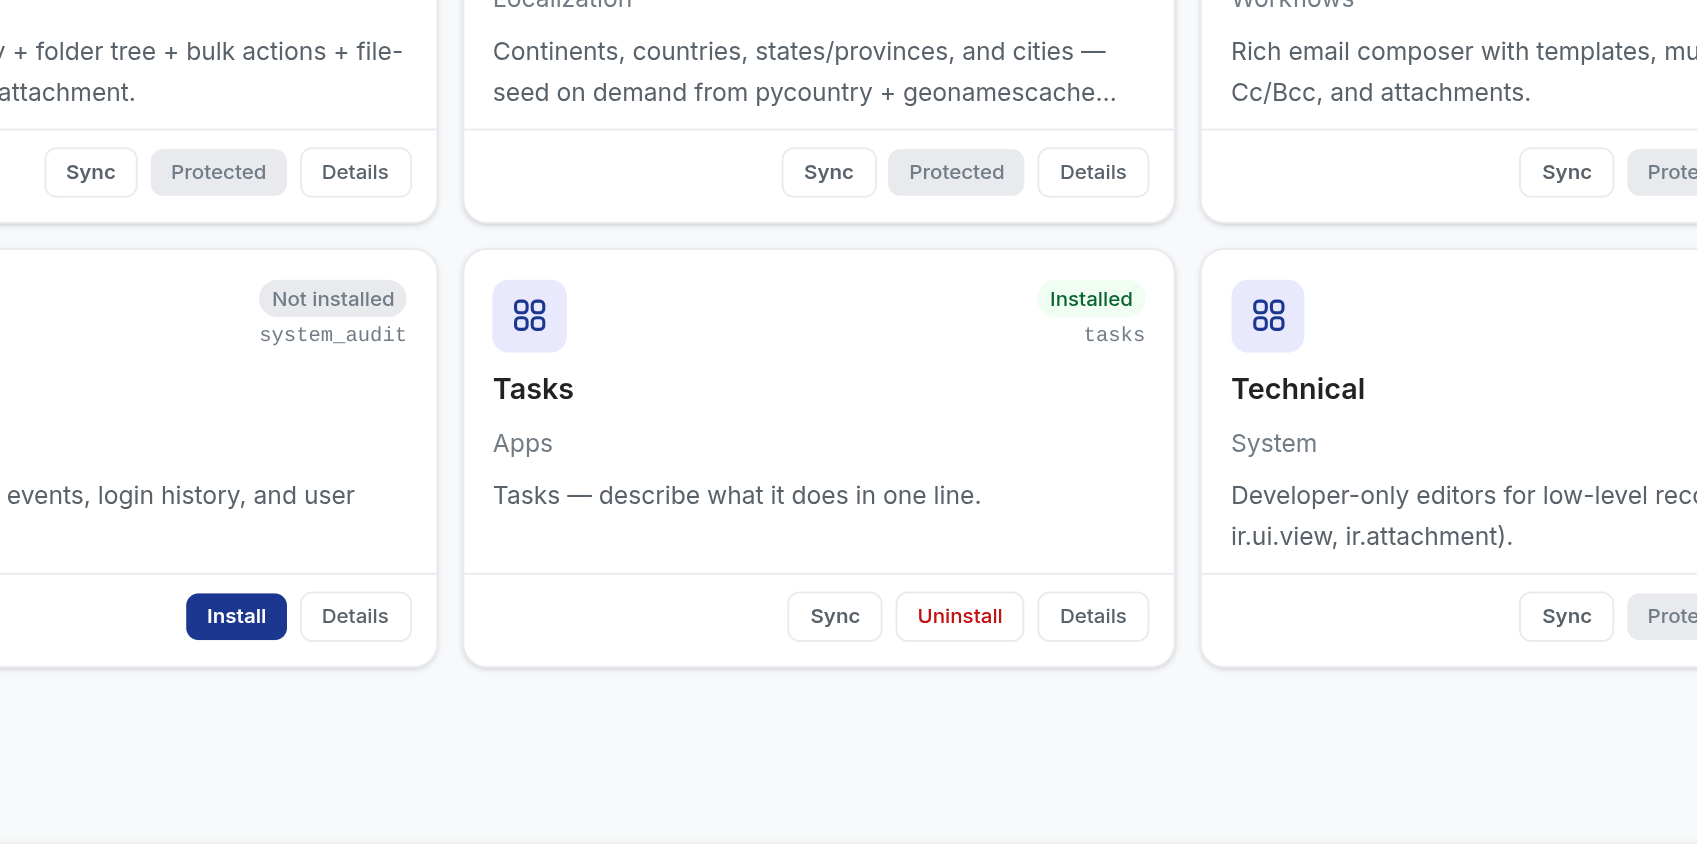
Task: Click the System category label
Action: click(x=1274, y=444)
